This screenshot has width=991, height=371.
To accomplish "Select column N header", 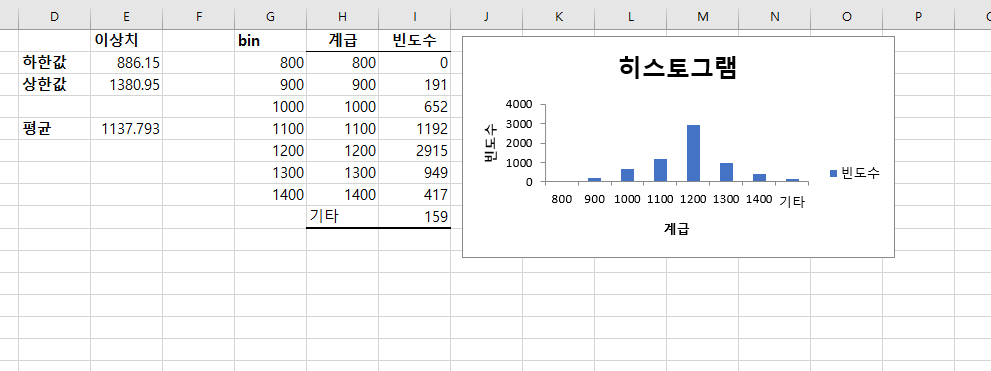I will point(775,17).
